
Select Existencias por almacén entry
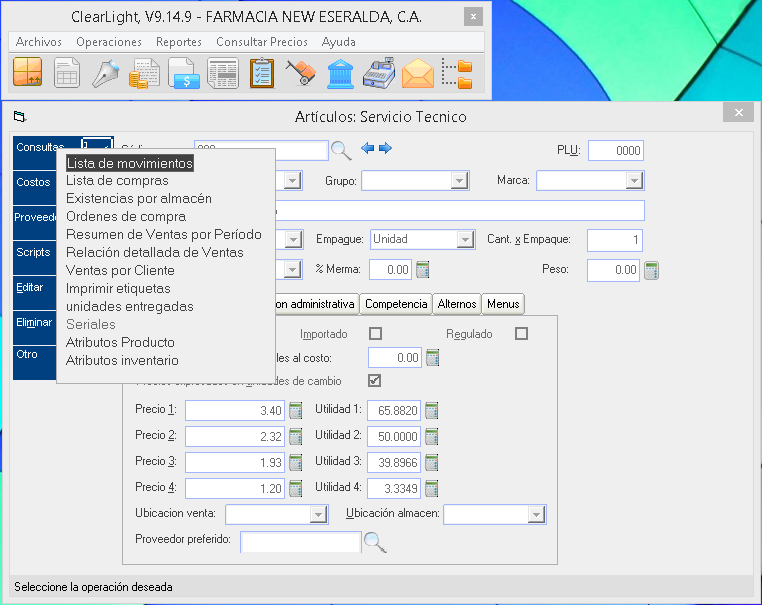(x=139, y=199)
